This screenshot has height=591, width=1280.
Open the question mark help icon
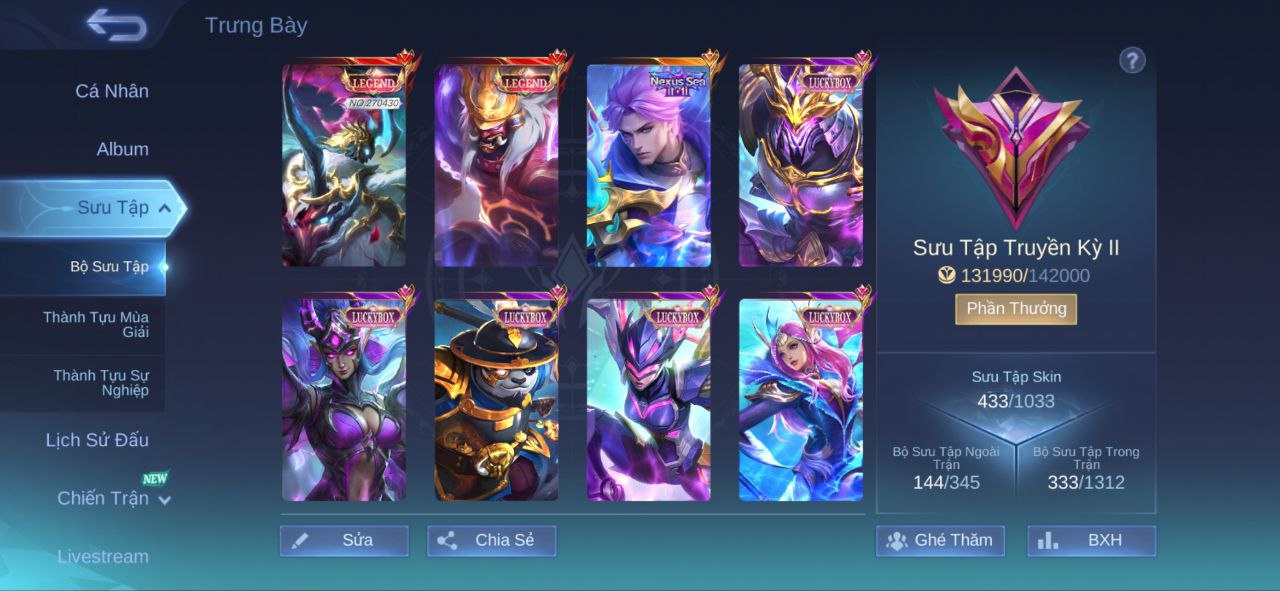click(1132, 60)
